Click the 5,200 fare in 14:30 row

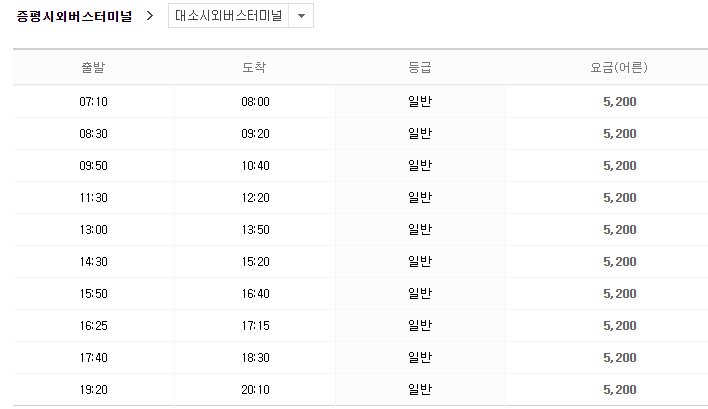pos(620,262)
